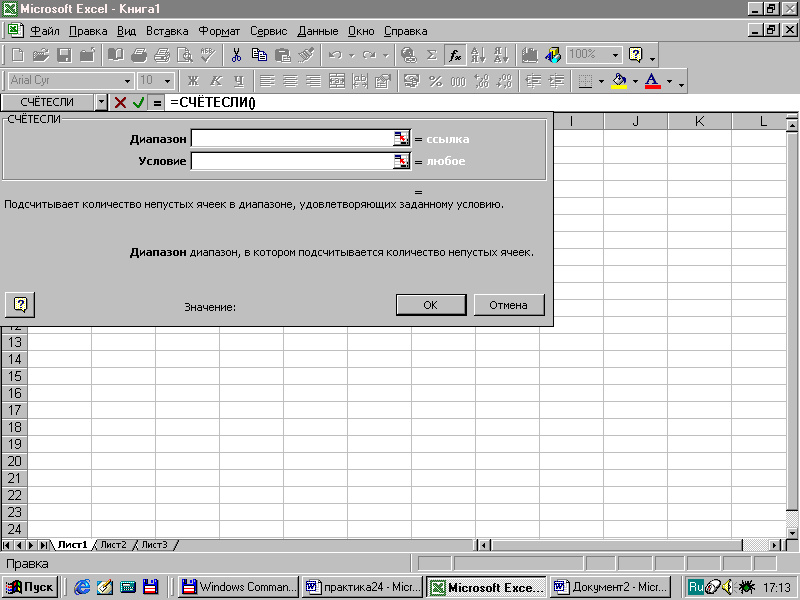
Task: Apply currency style icon
Action: point(412,81)
